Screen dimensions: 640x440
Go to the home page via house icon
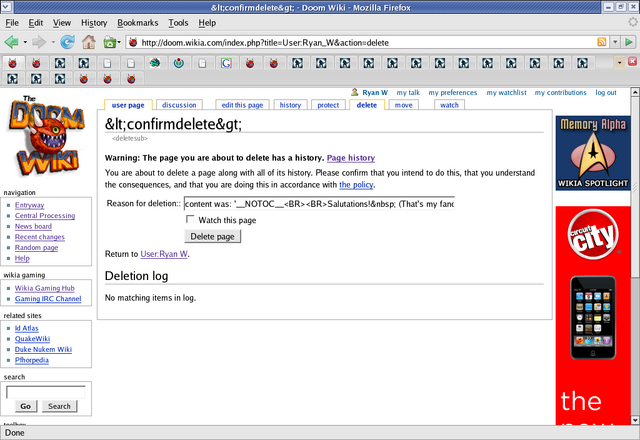click(x=89, y=42)
